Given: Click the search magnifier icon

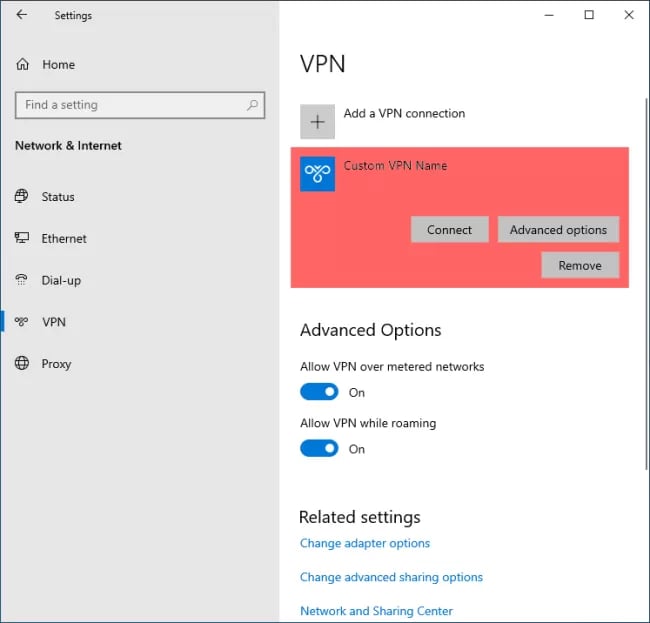Looking at the screenshot, I should point(252,105).
